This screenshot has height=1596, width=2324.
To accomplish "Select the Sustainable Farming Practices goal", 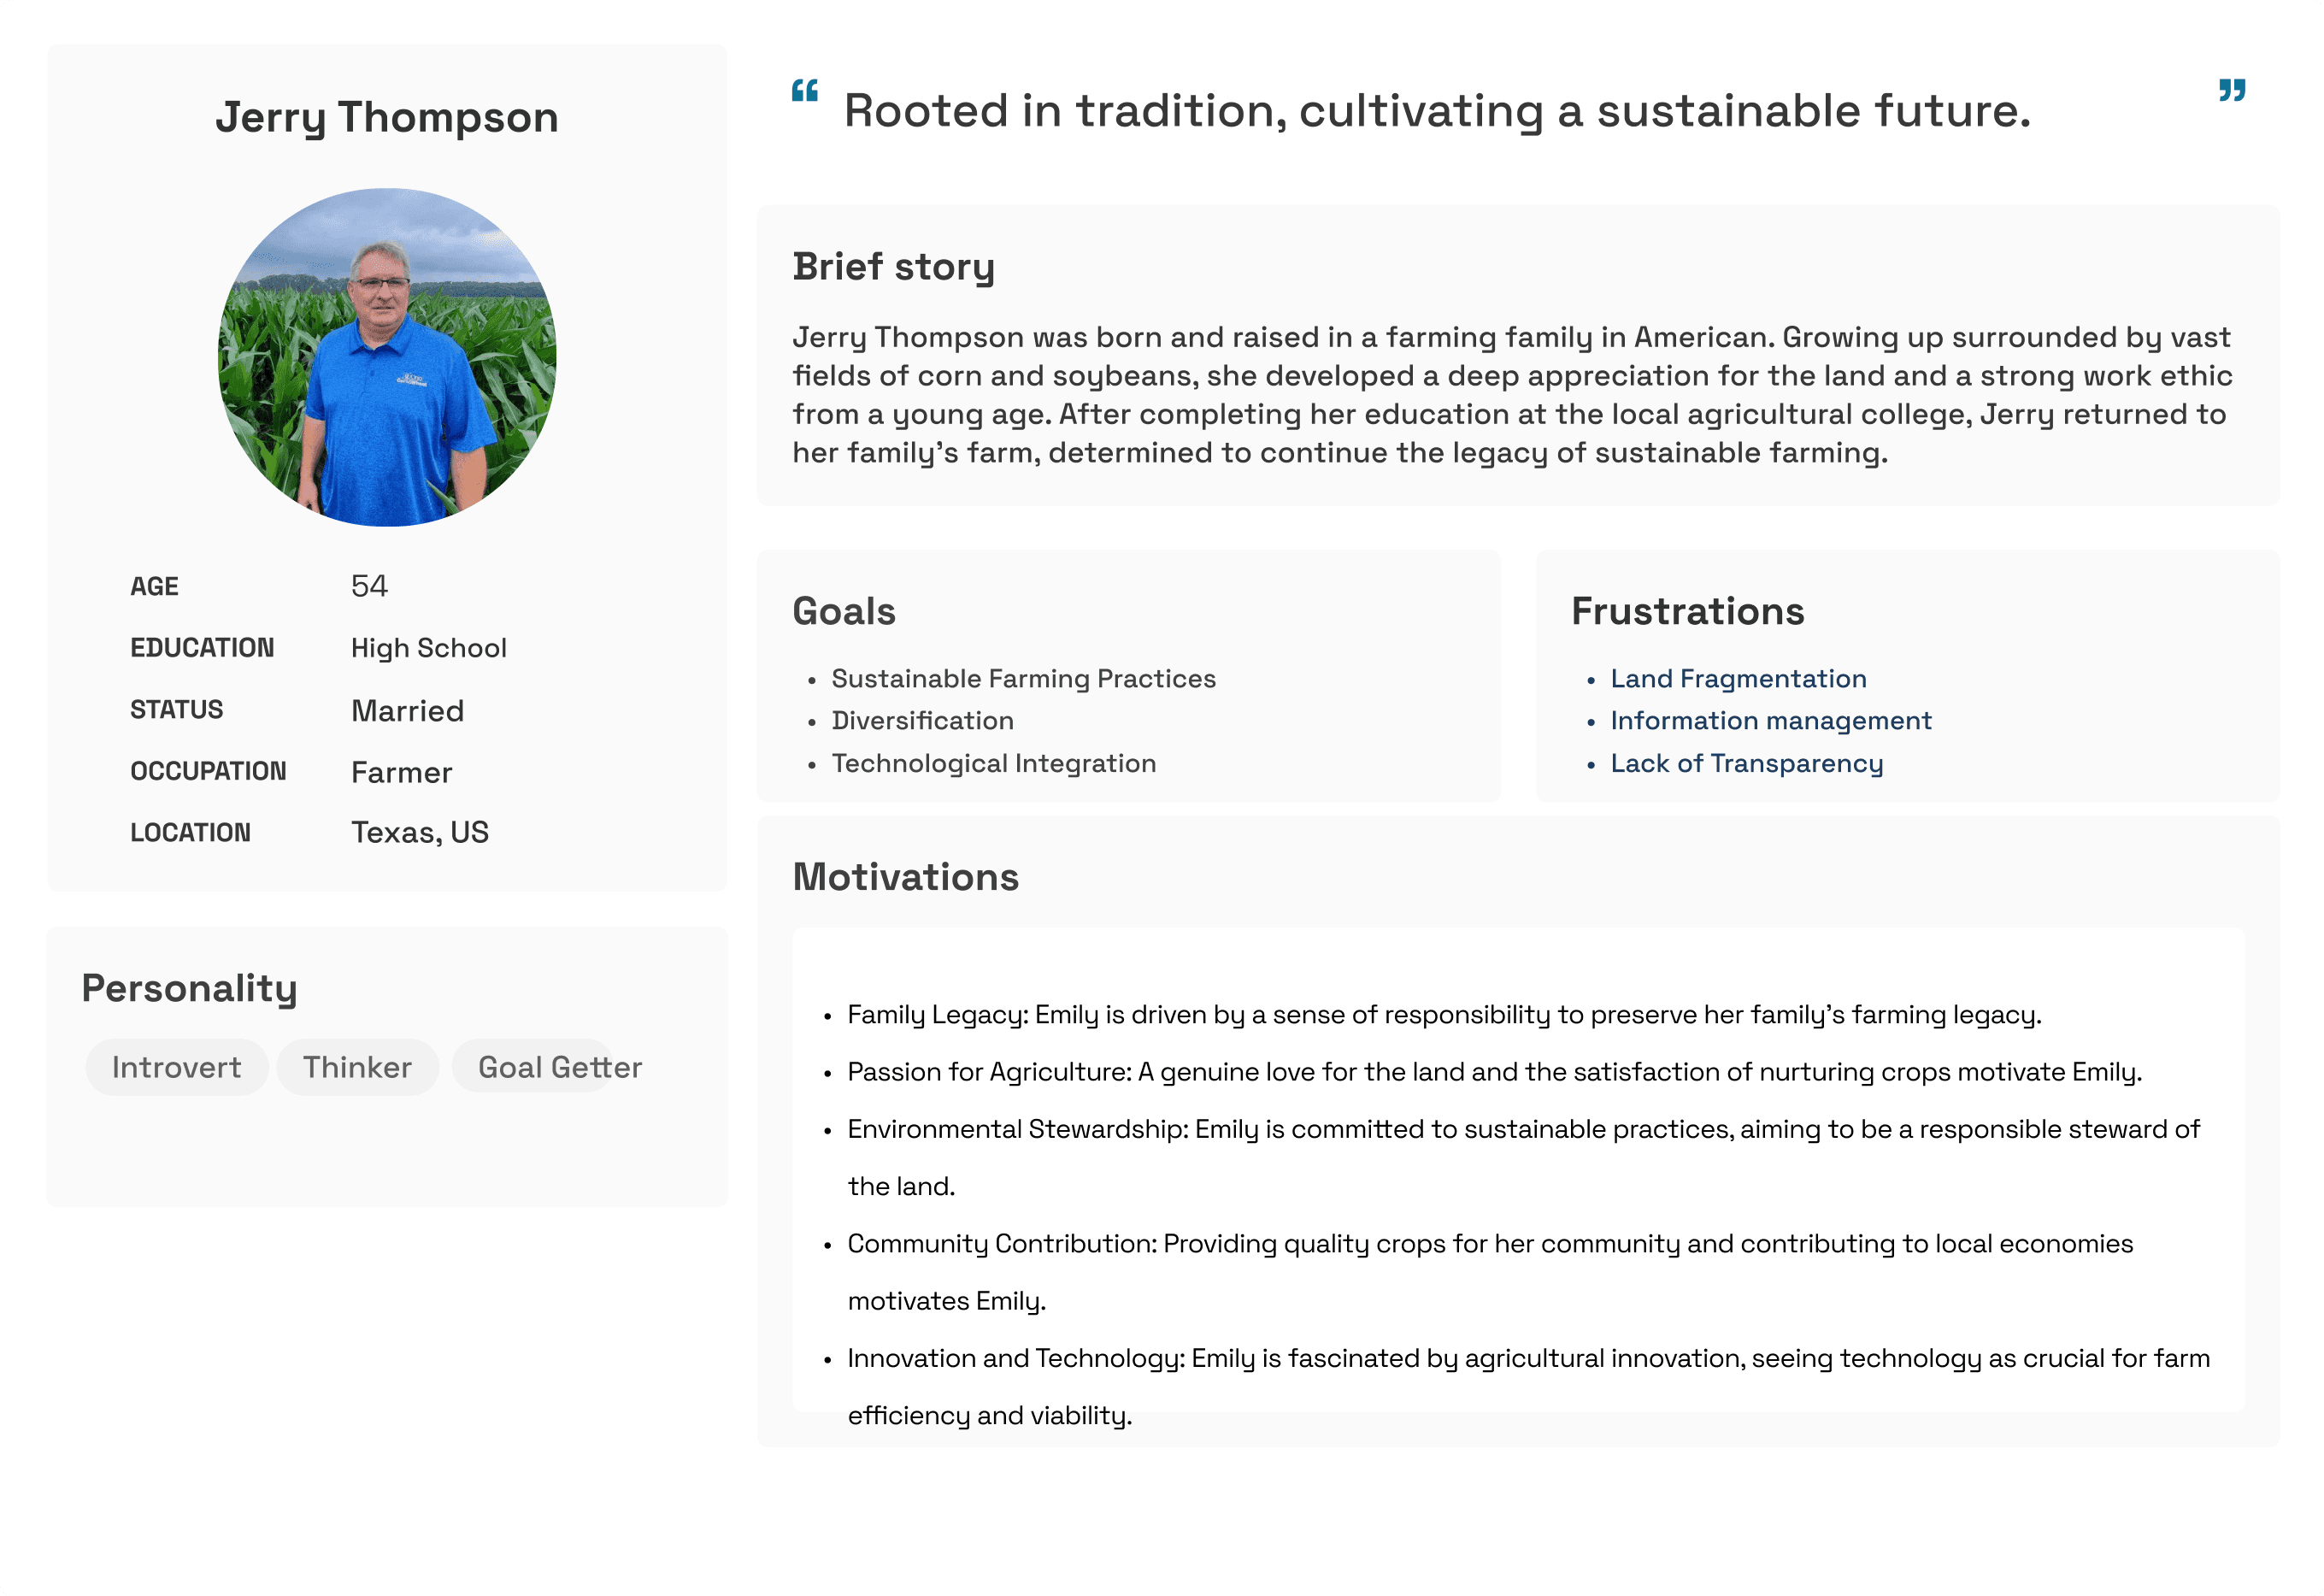I will click(x=1023, y=679).
